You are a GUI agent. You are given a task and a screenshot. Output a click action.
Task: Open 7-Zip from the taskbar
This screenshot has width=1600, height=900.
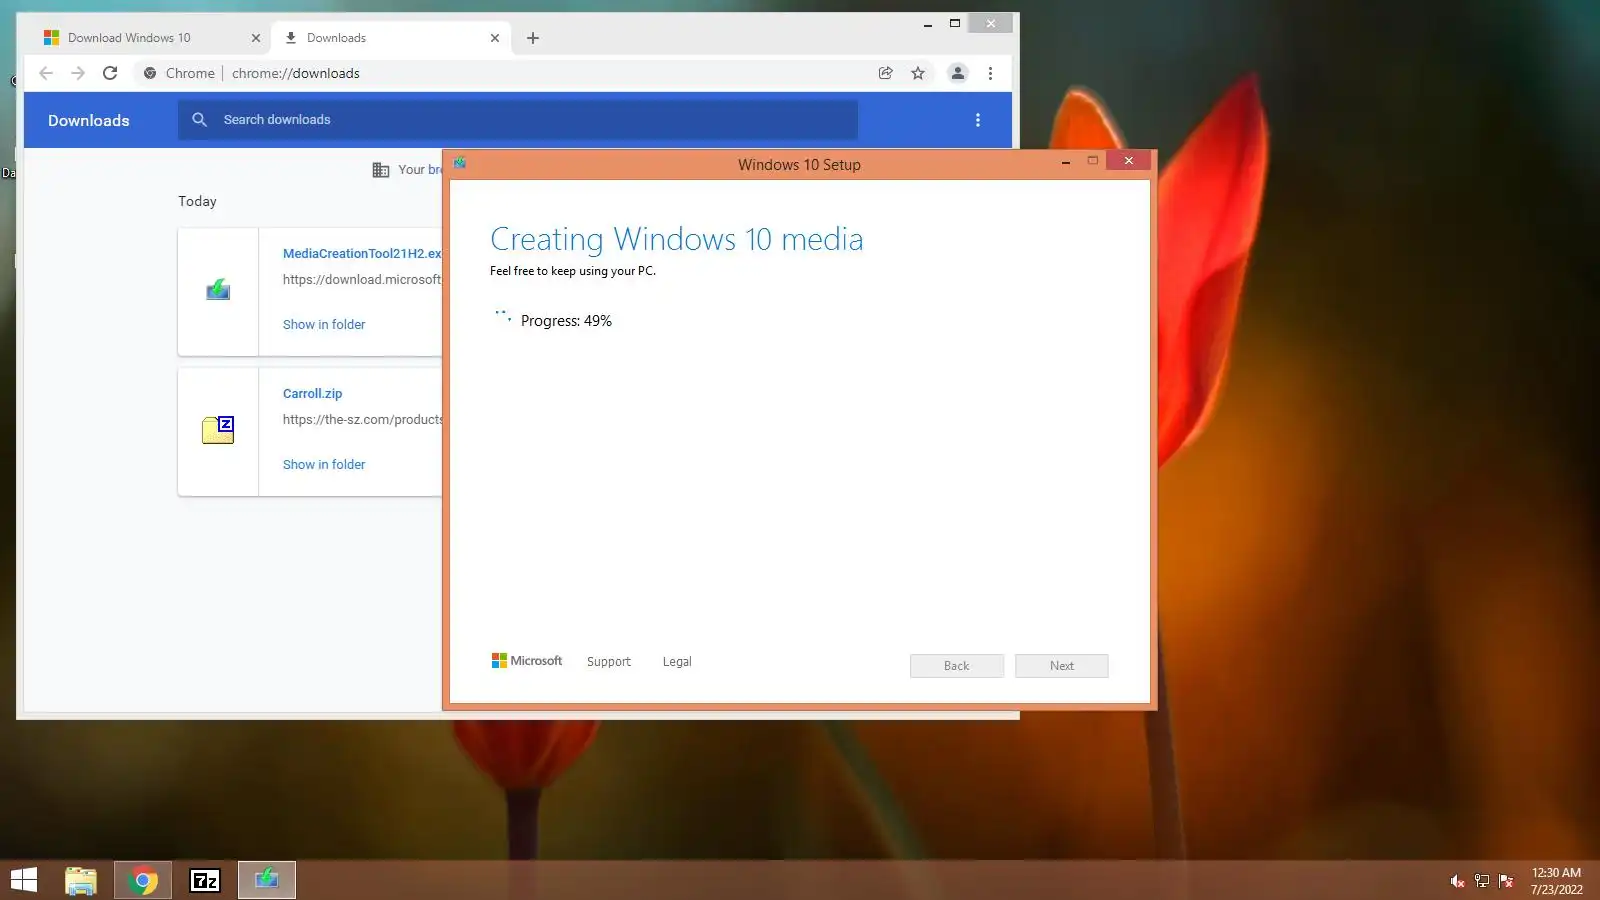pos(205,880)
